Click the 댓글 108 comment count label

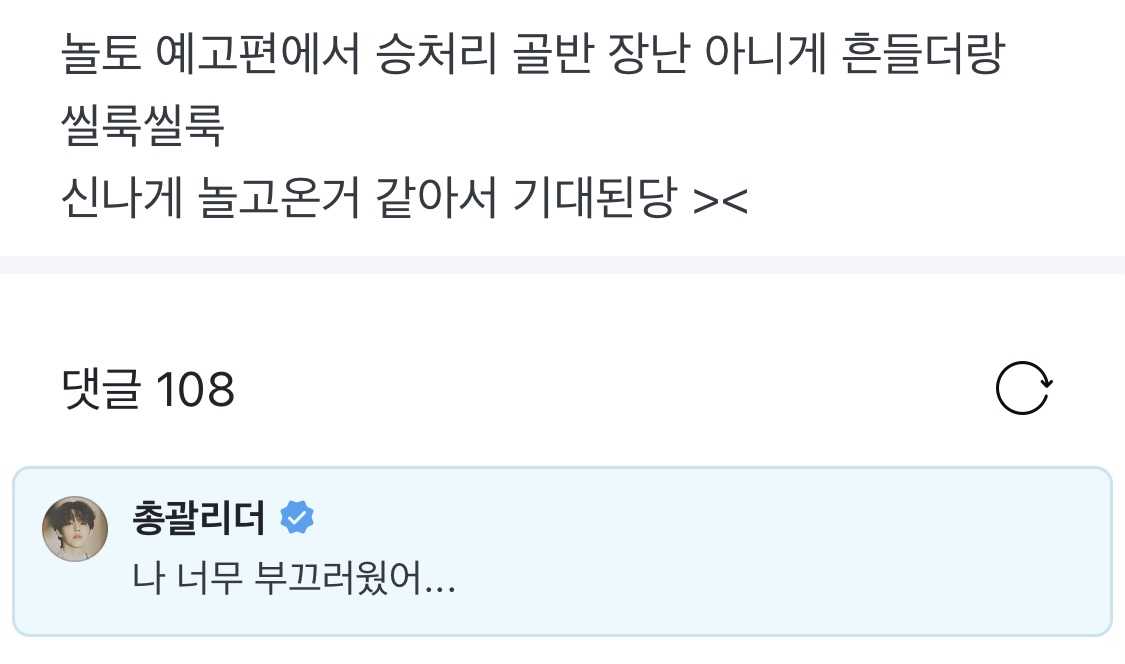pos(146,390)
